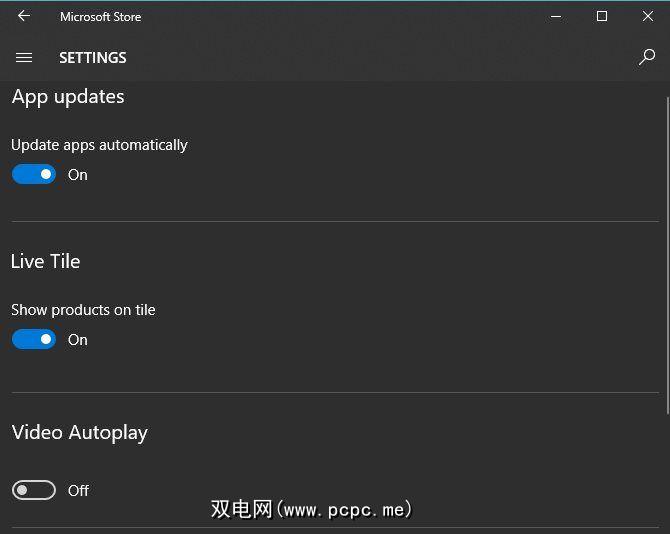Click the search magnifier icon
The image size is (670, 534).
pos(647,58)
